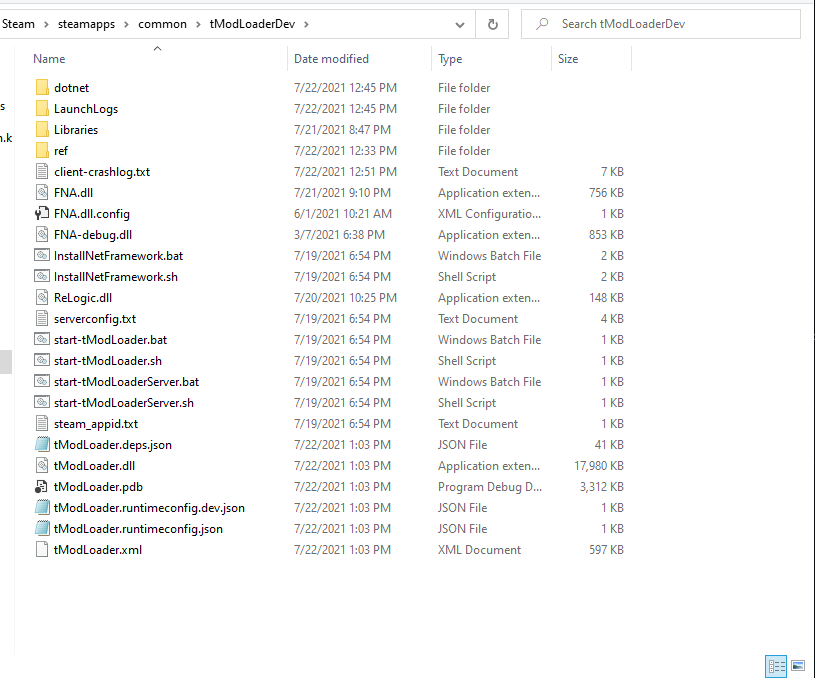Viewport: 815px width, 678px height.
Task: Click the XML Configuratio... type cell
Action: (489, 214)
